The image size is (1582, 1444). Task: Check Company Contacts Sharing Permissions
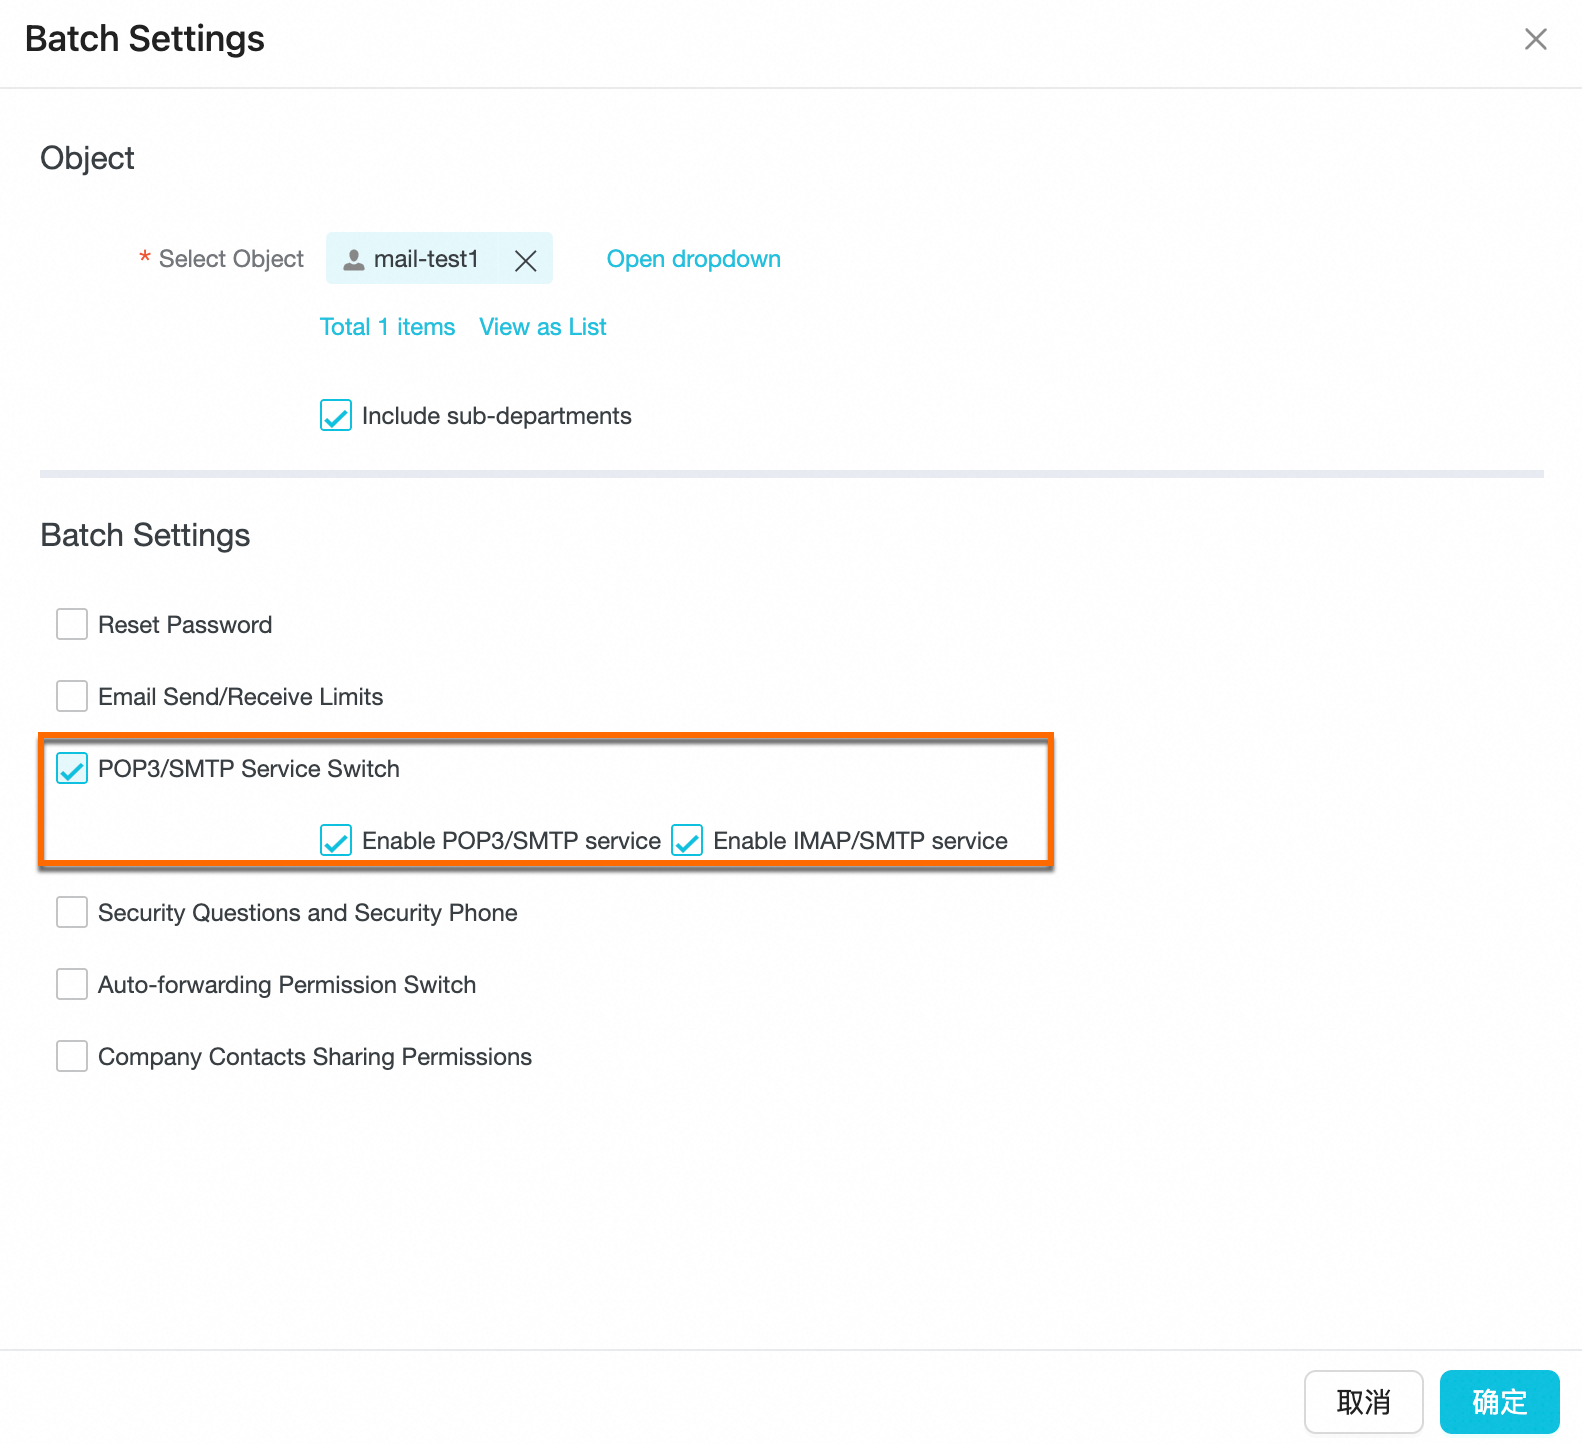click(x=72, y=1056)
